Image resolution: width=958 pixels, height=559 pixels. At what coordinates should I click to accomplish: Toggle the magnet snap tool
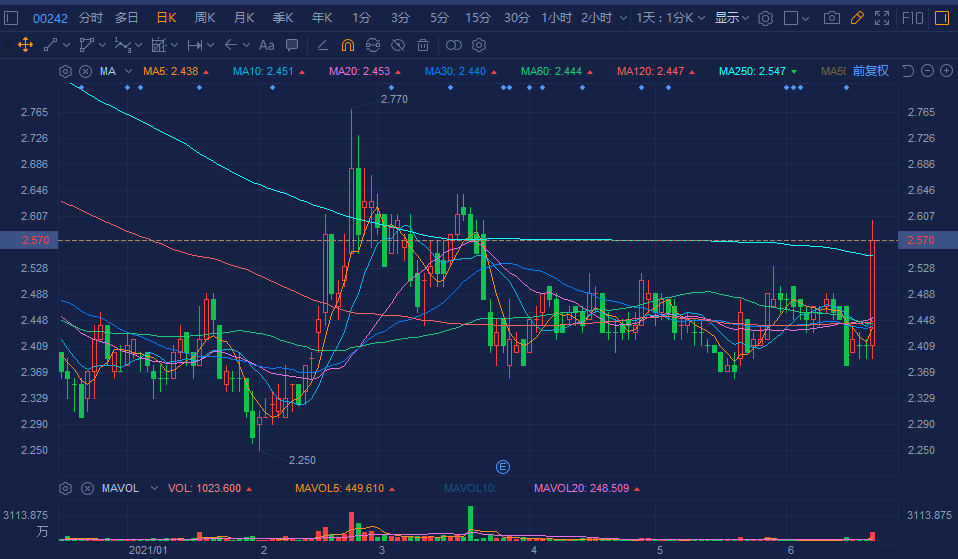pos(348,45)
